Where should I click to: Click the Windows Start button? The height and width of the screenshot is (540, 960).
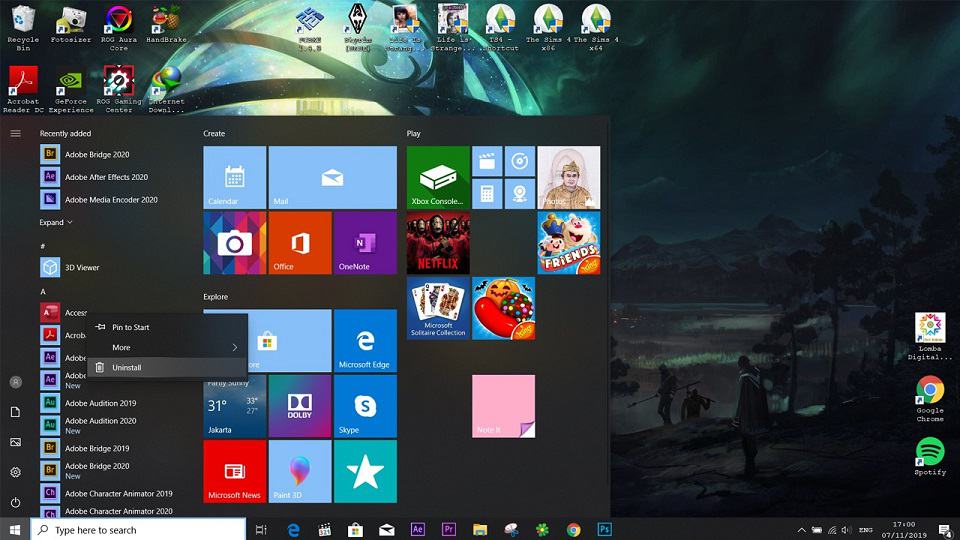(x=15, y=530)
